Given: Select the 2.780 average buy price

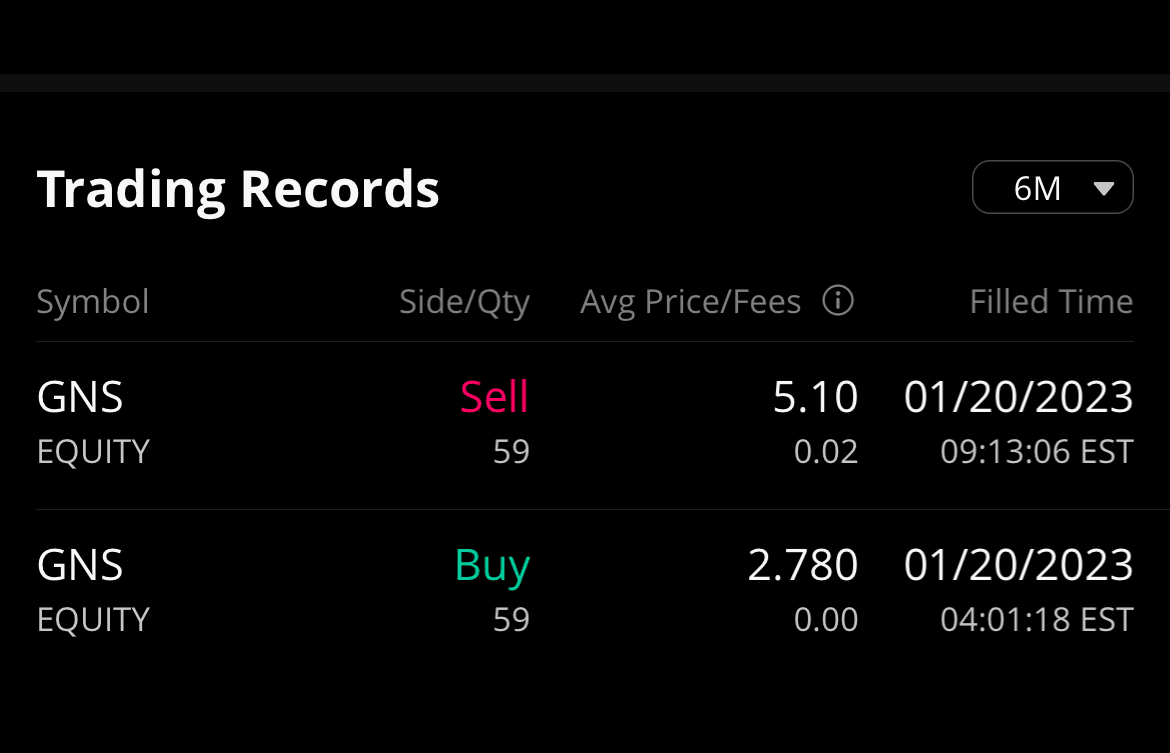Looking at the screenshot, I should coord(802,566).
